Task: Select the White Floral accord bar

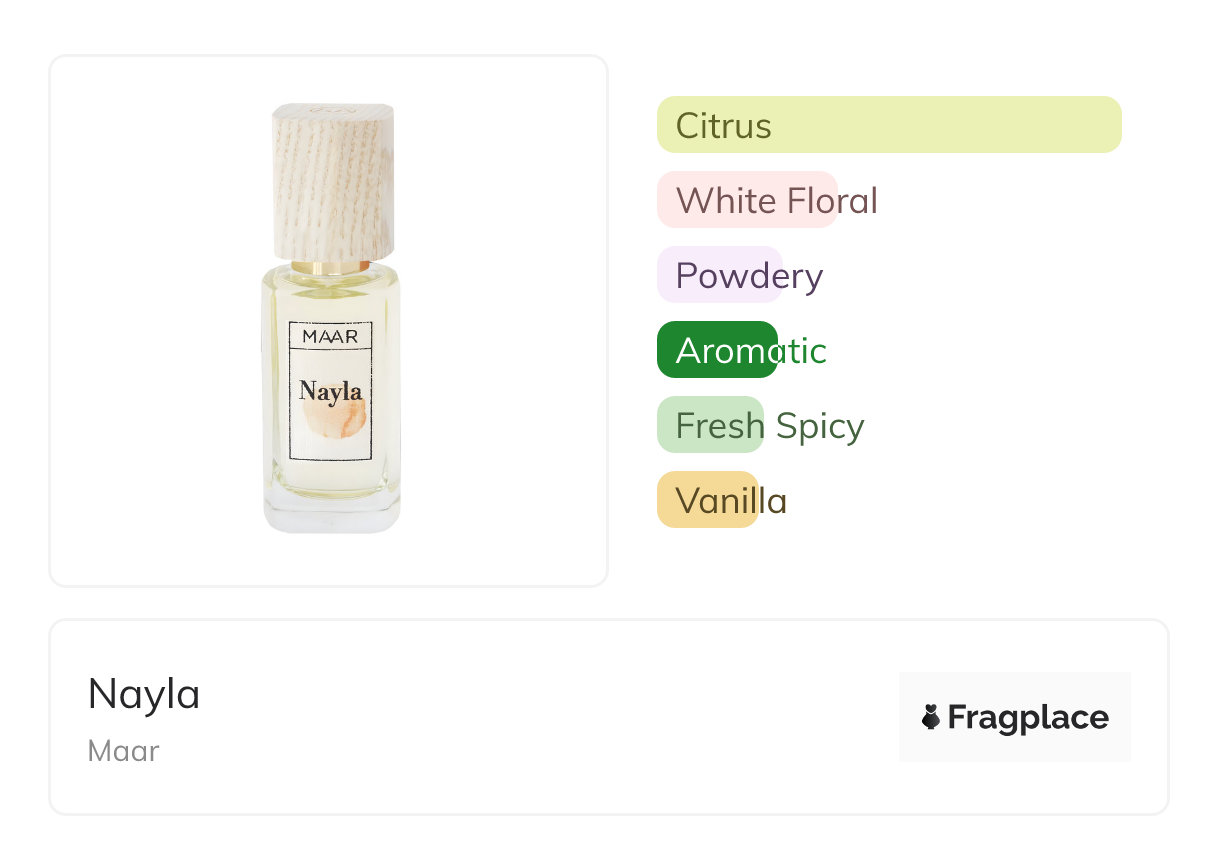Action: click(745, 200)
